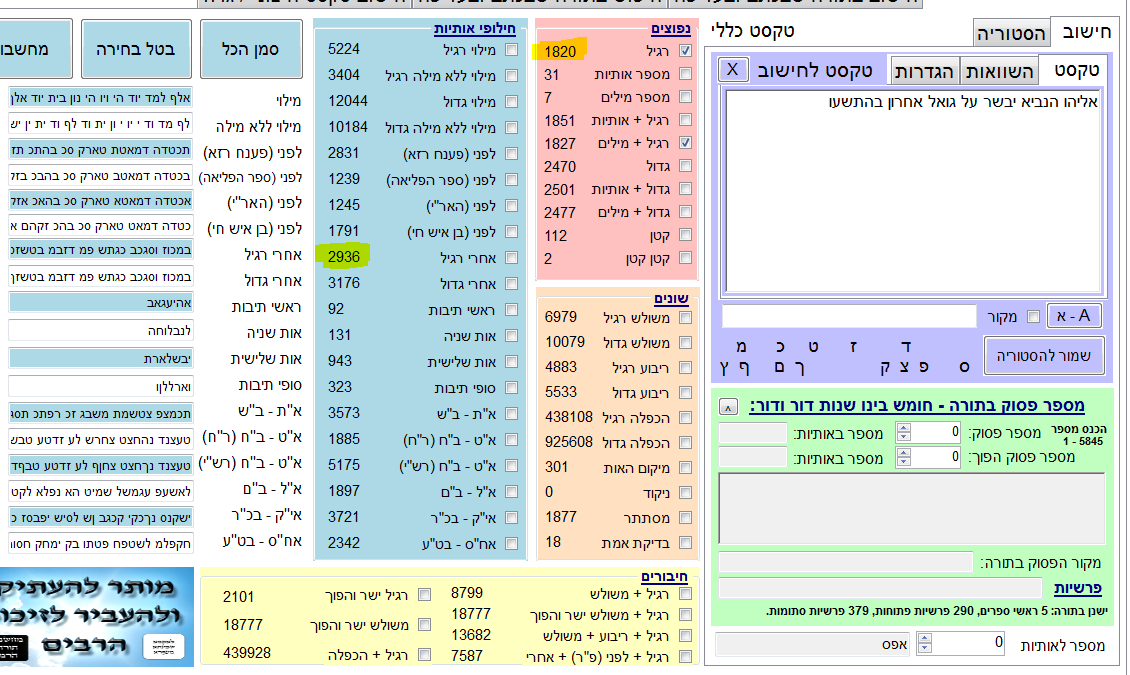This screenshot has width=1130, height=675.
Task: Click the X button to clear the calculation text
Action: click(x=733, y=69)
